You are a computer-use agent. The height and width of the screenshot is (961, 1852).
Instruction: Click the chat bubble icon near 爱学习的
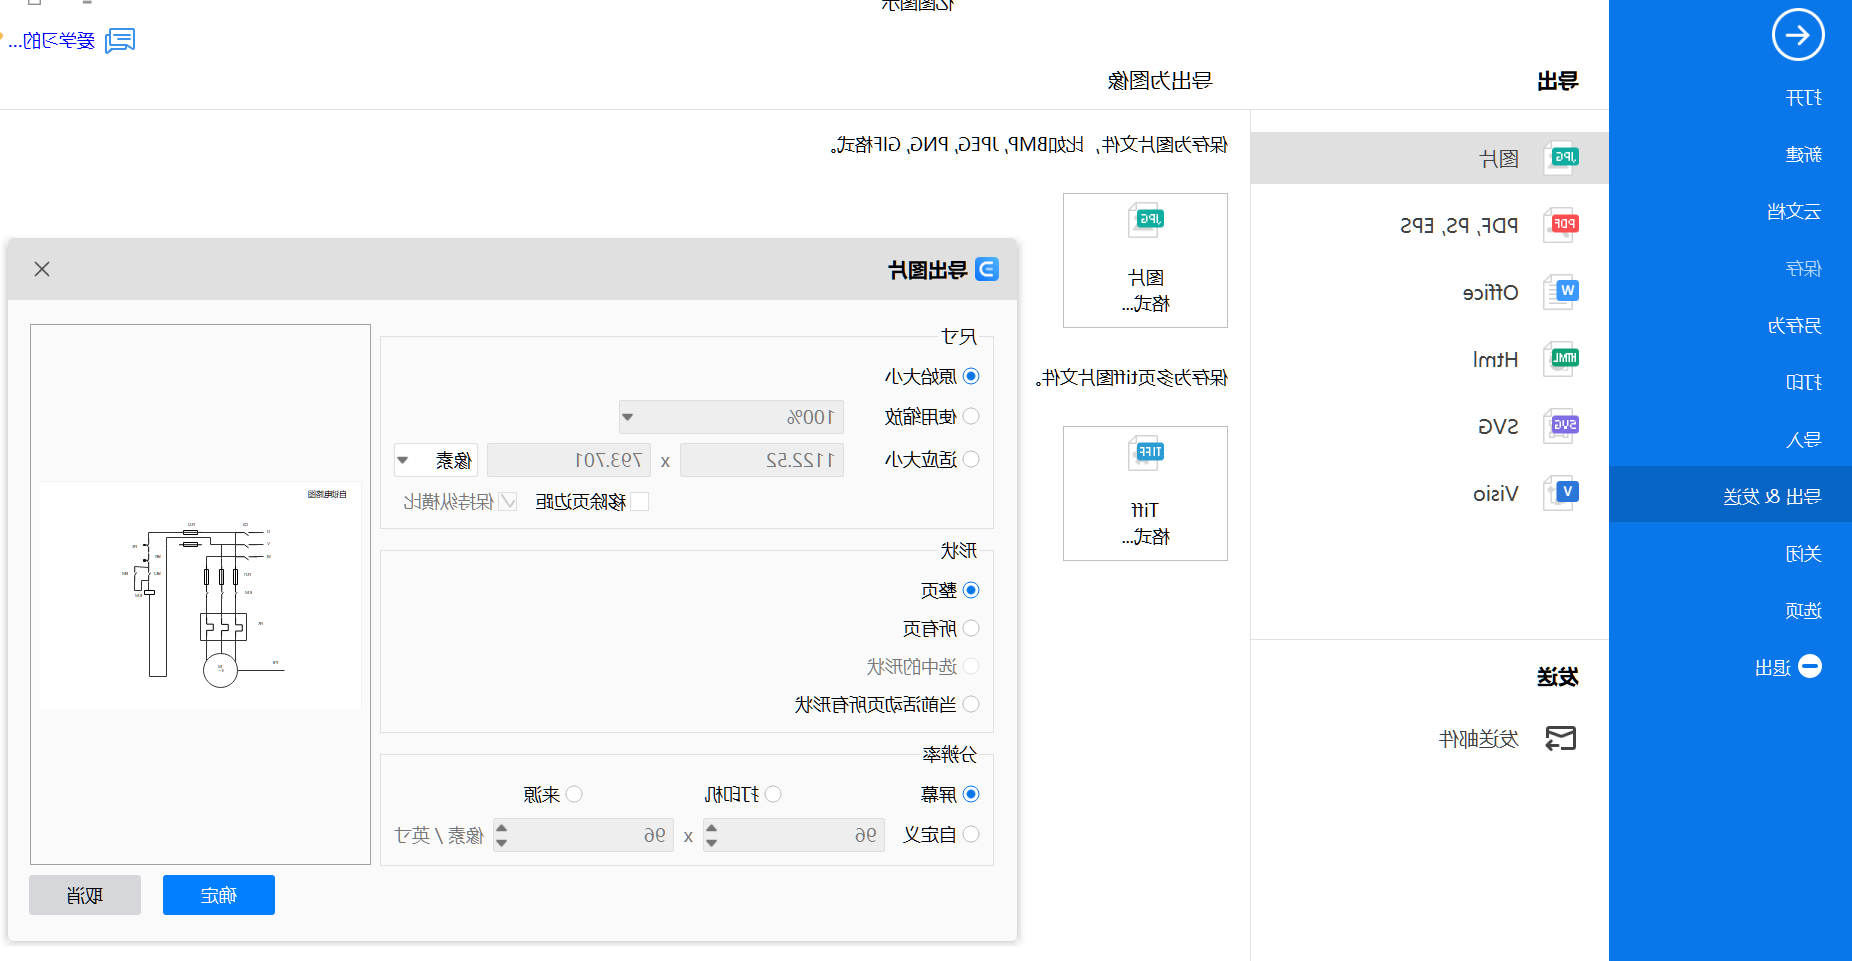120,41
